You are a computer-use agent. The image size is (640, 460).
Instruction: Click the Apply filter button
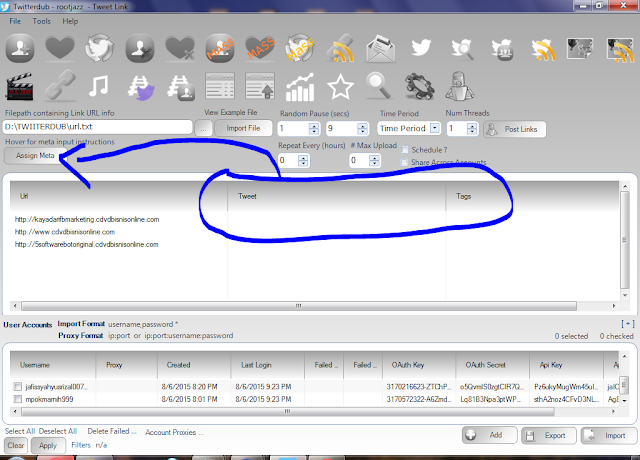48,445
